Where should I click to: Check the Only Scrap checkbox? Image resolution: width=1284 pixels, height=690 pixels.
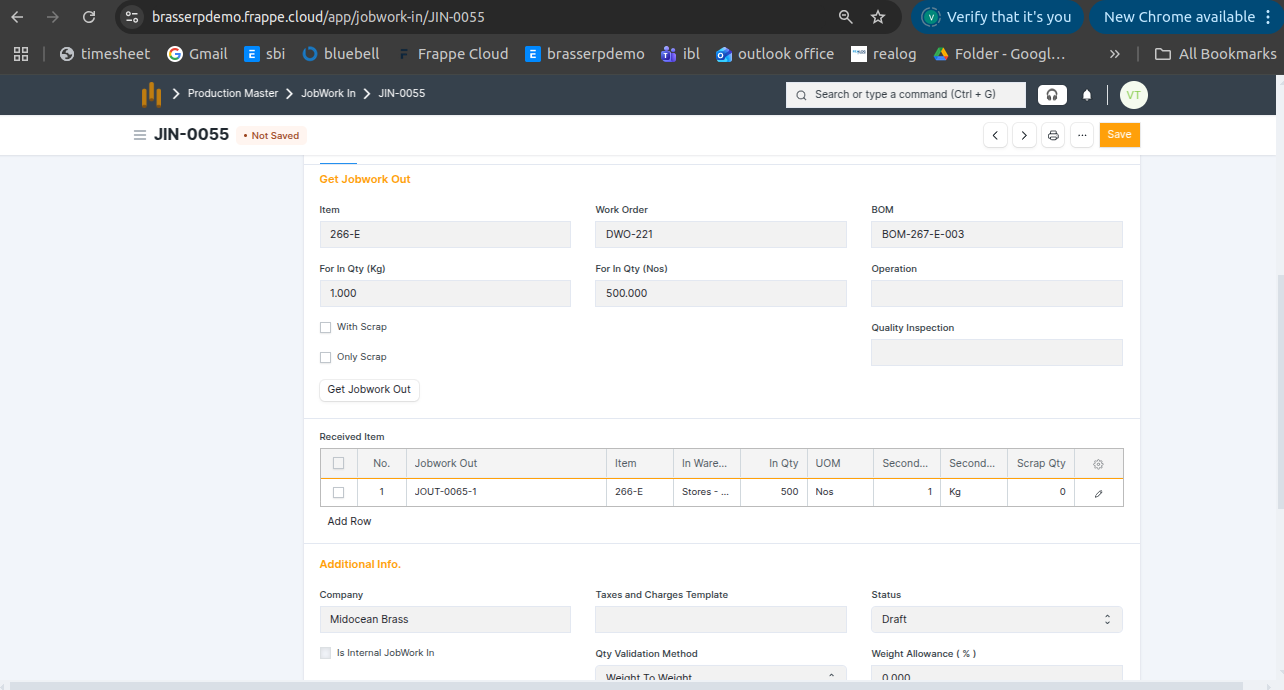[x=325, y=358]
